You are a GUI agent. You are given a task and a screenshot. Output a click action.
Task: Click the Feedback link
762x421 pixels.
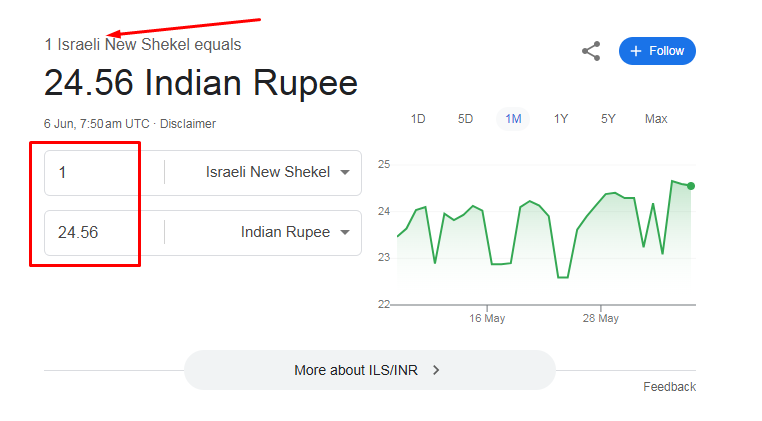click(x=669, y=387)
